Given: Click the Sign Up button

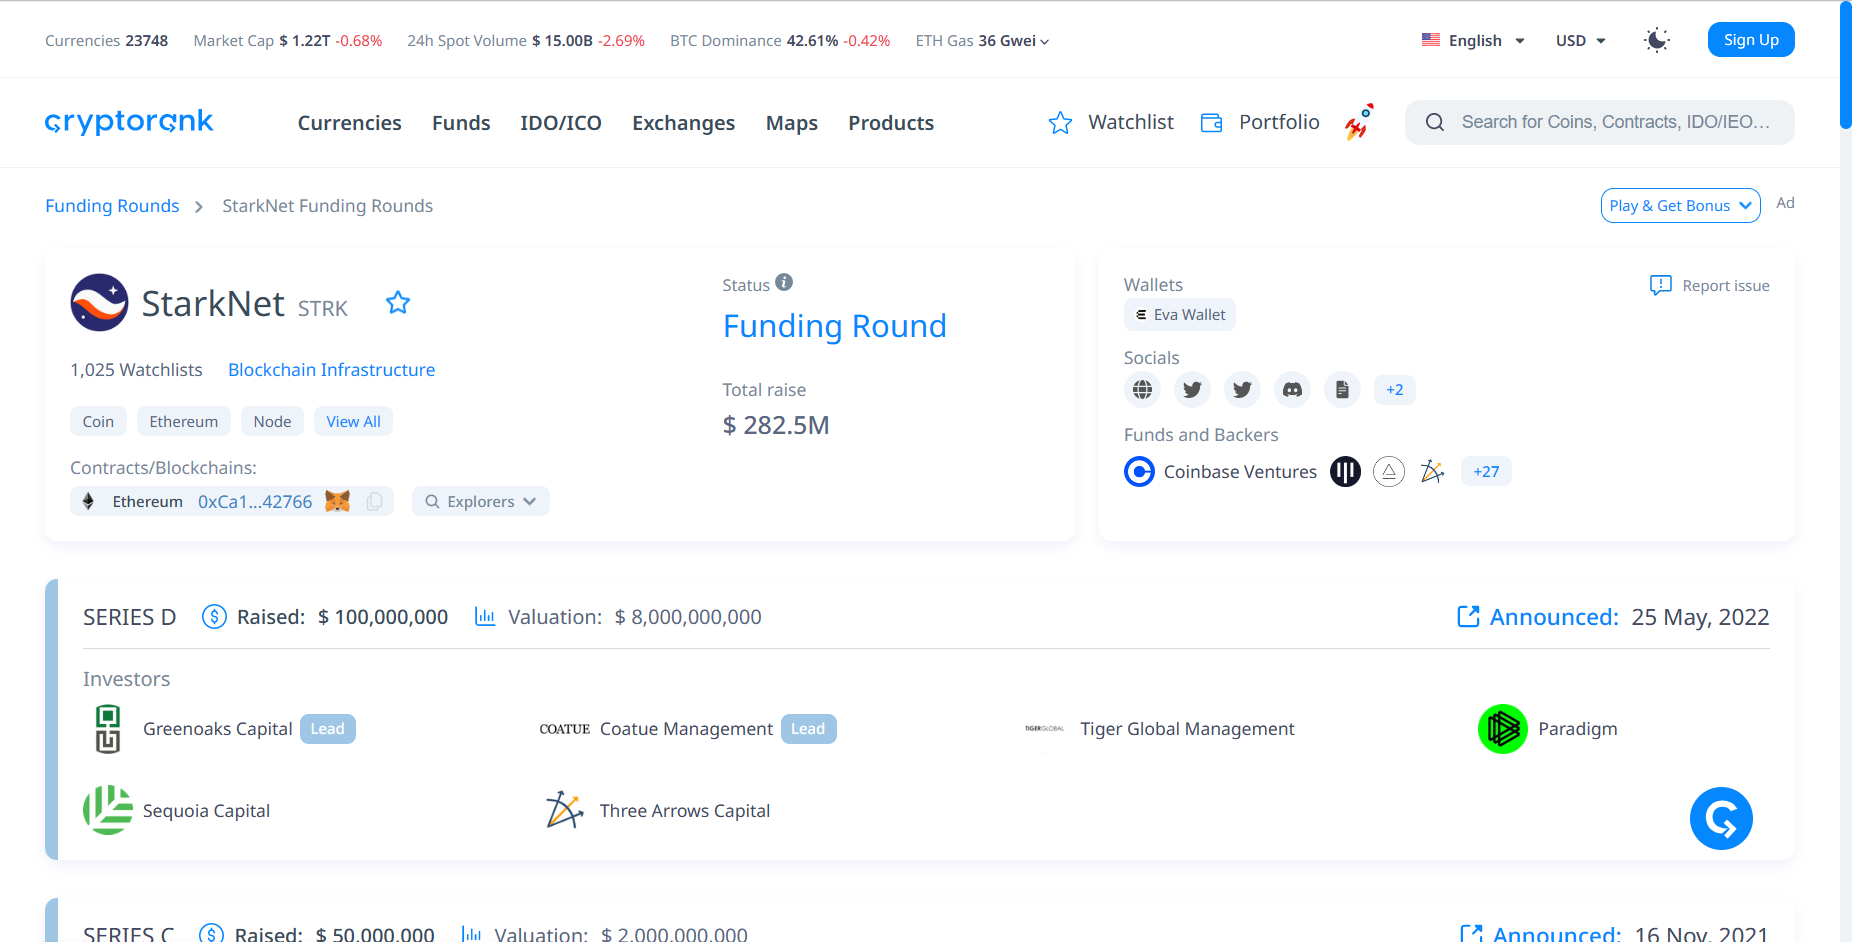Looking at the screenshot, I should pyautogui.click(x=1750, y=40).
